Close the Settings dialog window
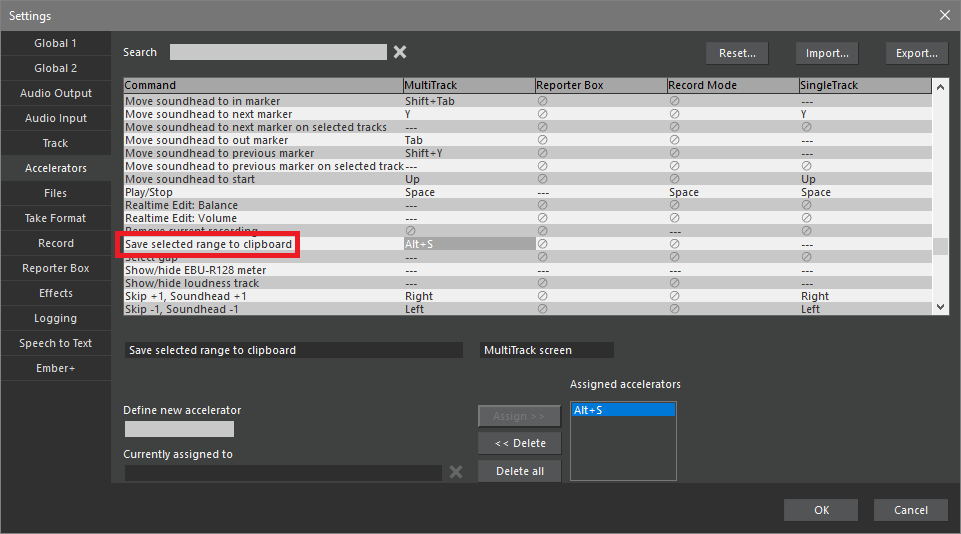 944,15
